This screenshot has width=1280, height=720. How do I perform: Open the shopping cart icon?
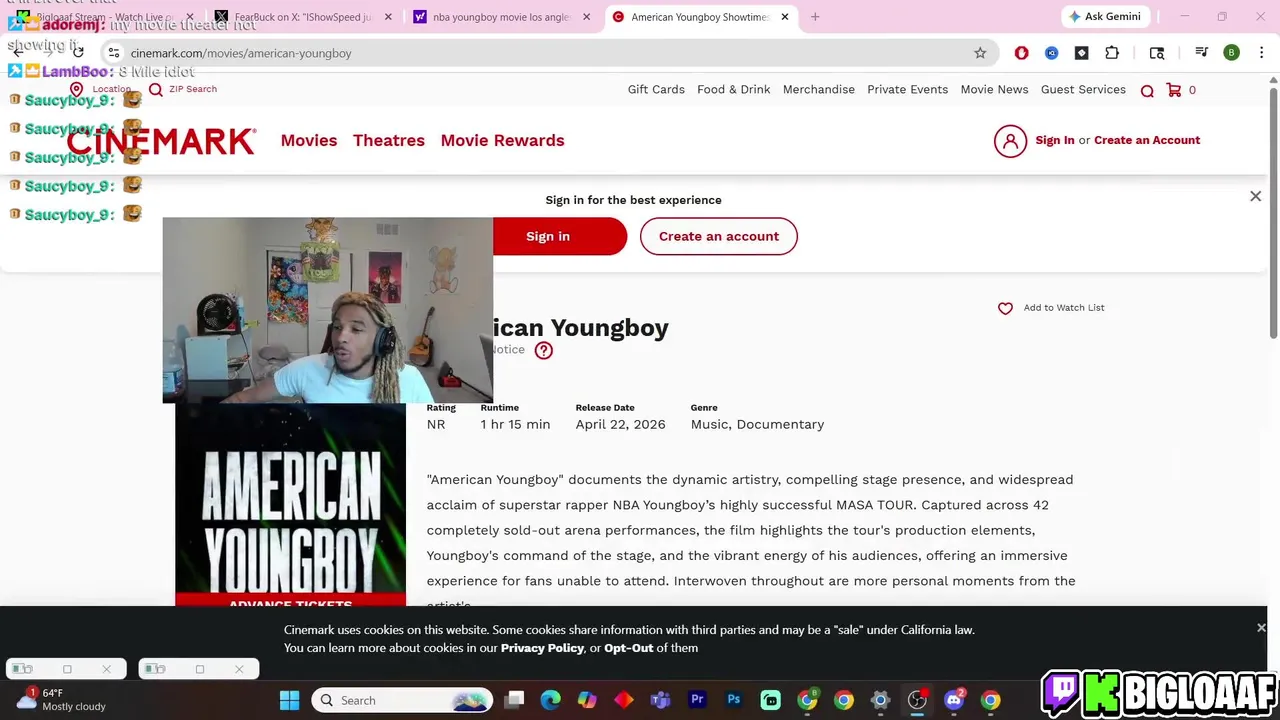[x=1174, y=90]
